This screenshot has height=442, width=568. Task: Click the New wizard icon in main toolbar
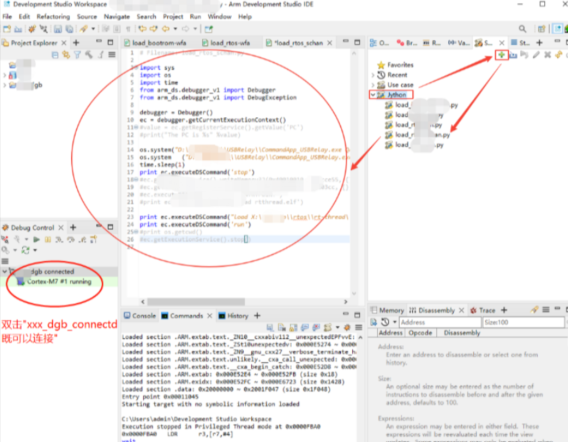[x=7, y=29]
